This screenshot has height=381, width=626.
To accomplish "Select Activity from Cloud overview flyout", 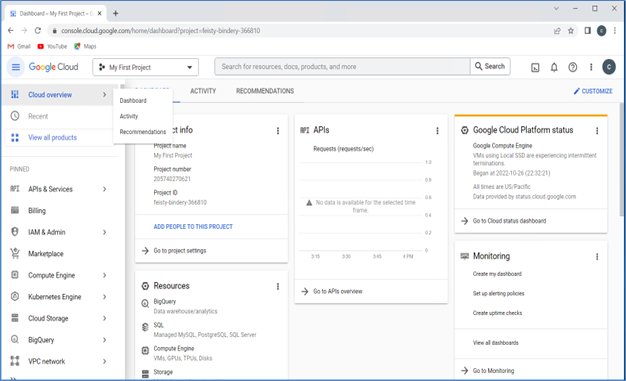I will [x=129, y=116].
